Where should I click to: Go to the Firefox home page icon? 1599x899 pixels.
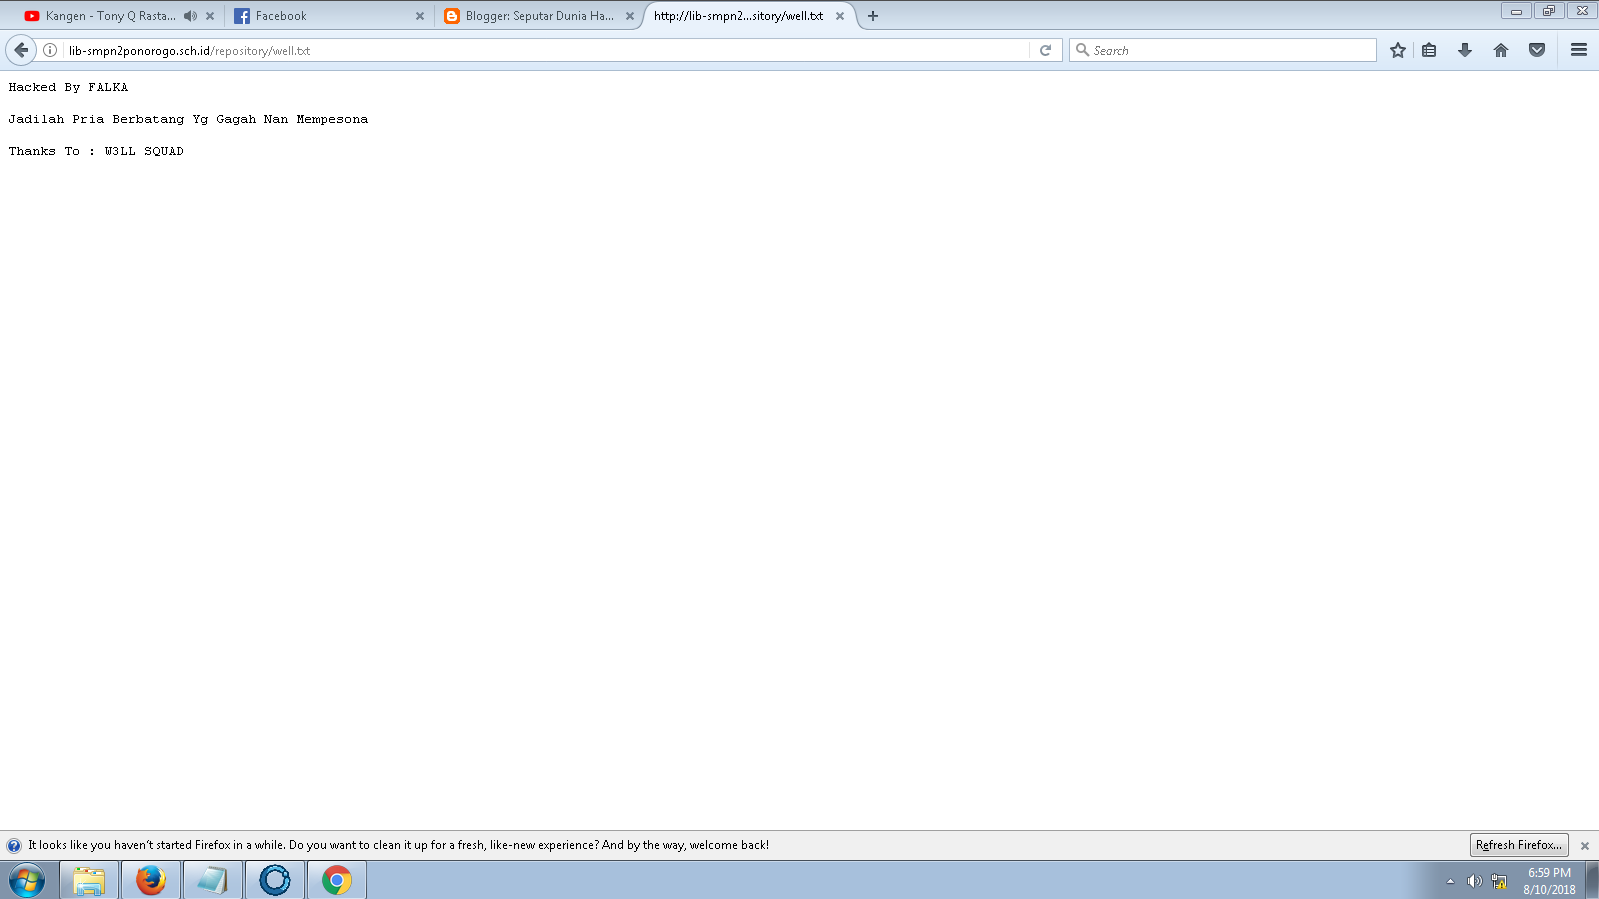[x=1501, y=50]
